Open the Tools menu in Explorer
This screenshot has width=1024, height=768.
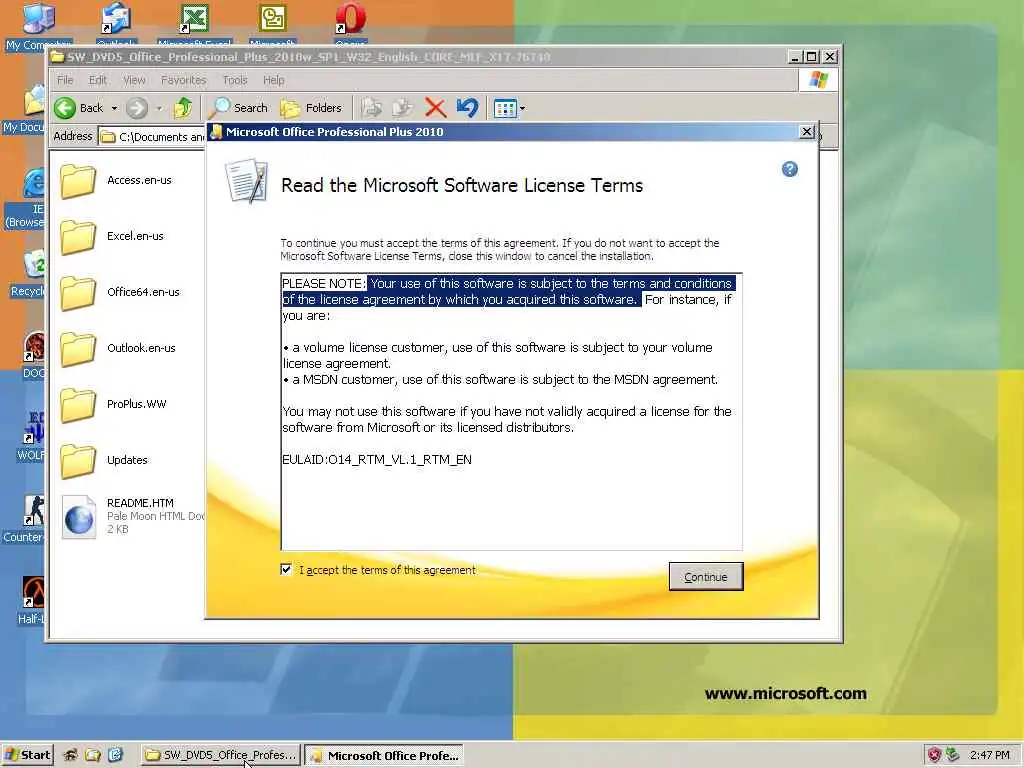point(235,80)
